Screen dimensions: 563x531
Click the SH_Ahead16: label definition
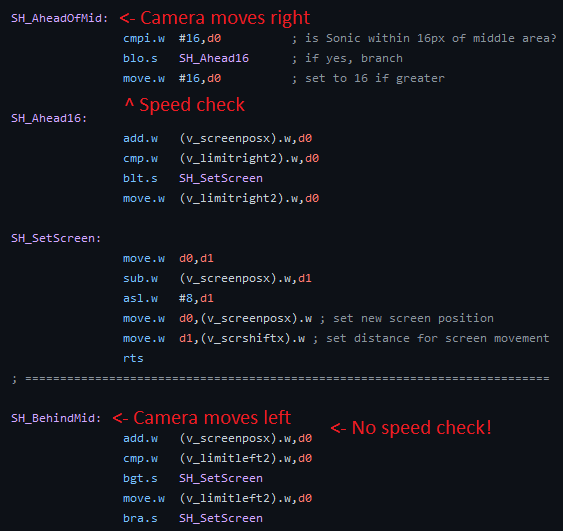click(49, 118)
